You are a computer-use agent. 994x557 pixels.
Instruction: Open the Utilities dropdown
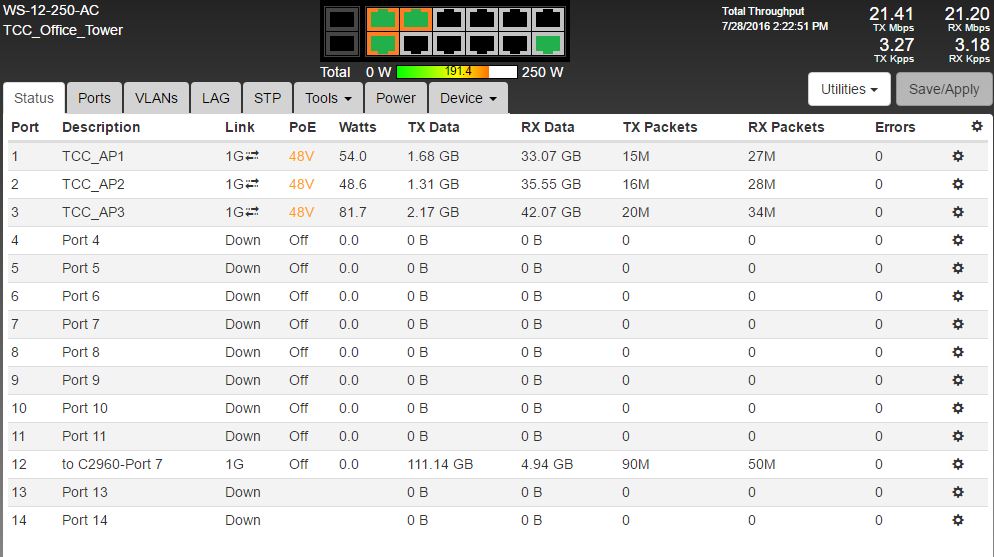point(848,89)
